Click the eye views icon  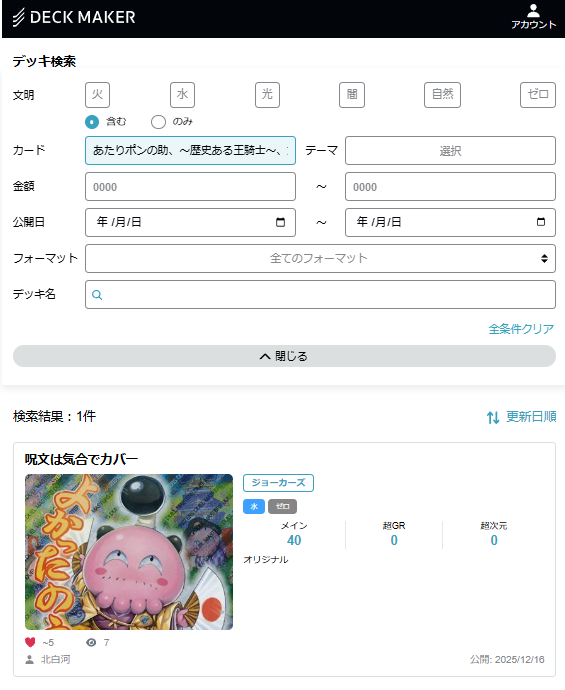[x=91, y=642]
